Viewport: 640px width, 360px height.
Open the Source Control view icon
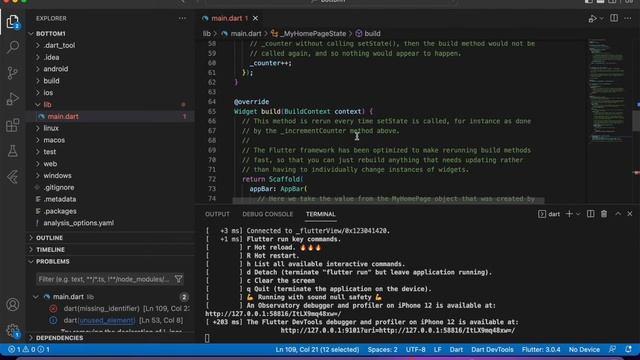point(13,73)
